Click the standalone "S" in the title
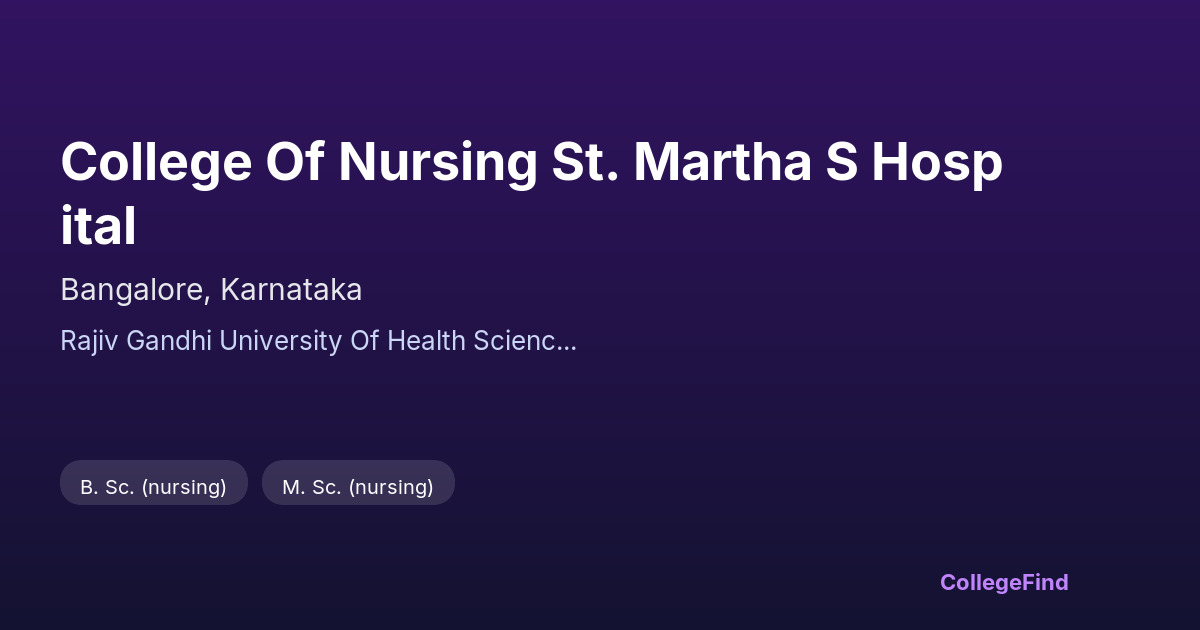 coord(841,163)
